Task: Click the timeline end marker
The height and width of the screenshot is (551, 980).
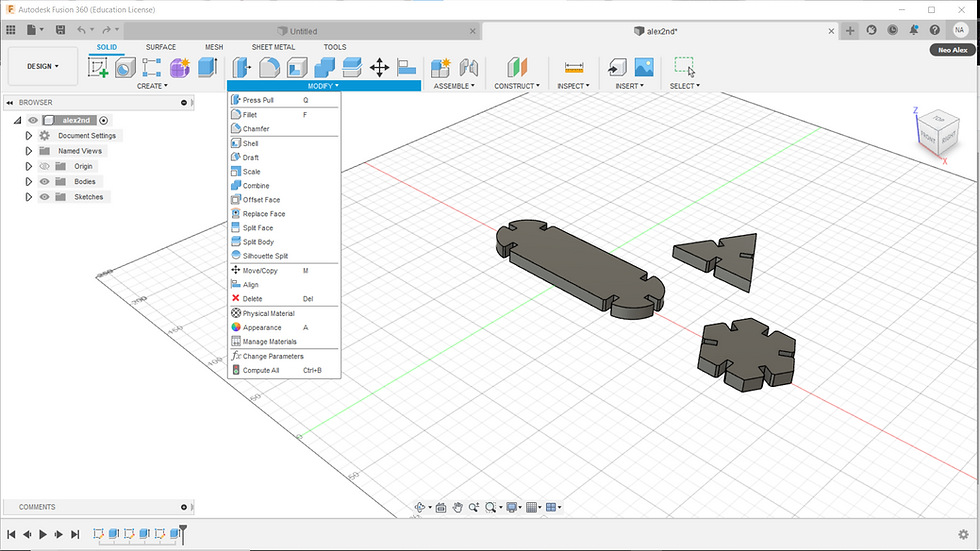Action: (x=183, y=533)
